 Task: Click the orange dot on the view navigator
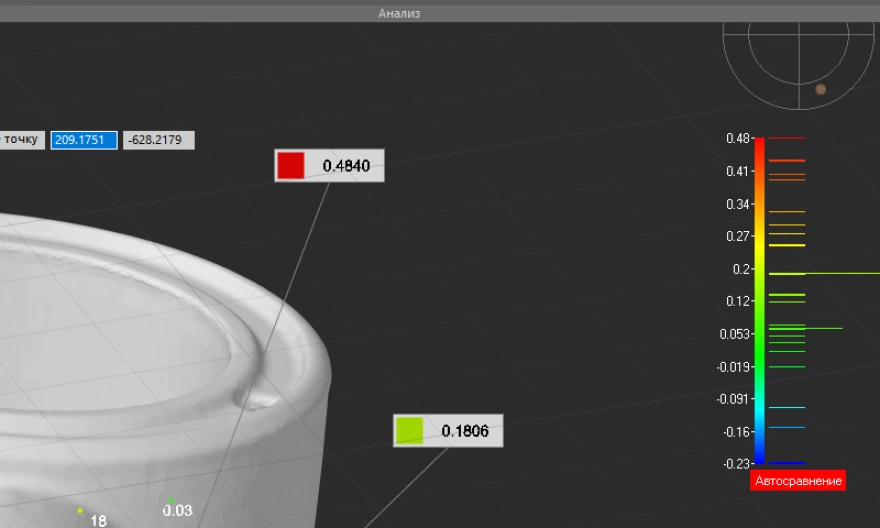point(820,89)
